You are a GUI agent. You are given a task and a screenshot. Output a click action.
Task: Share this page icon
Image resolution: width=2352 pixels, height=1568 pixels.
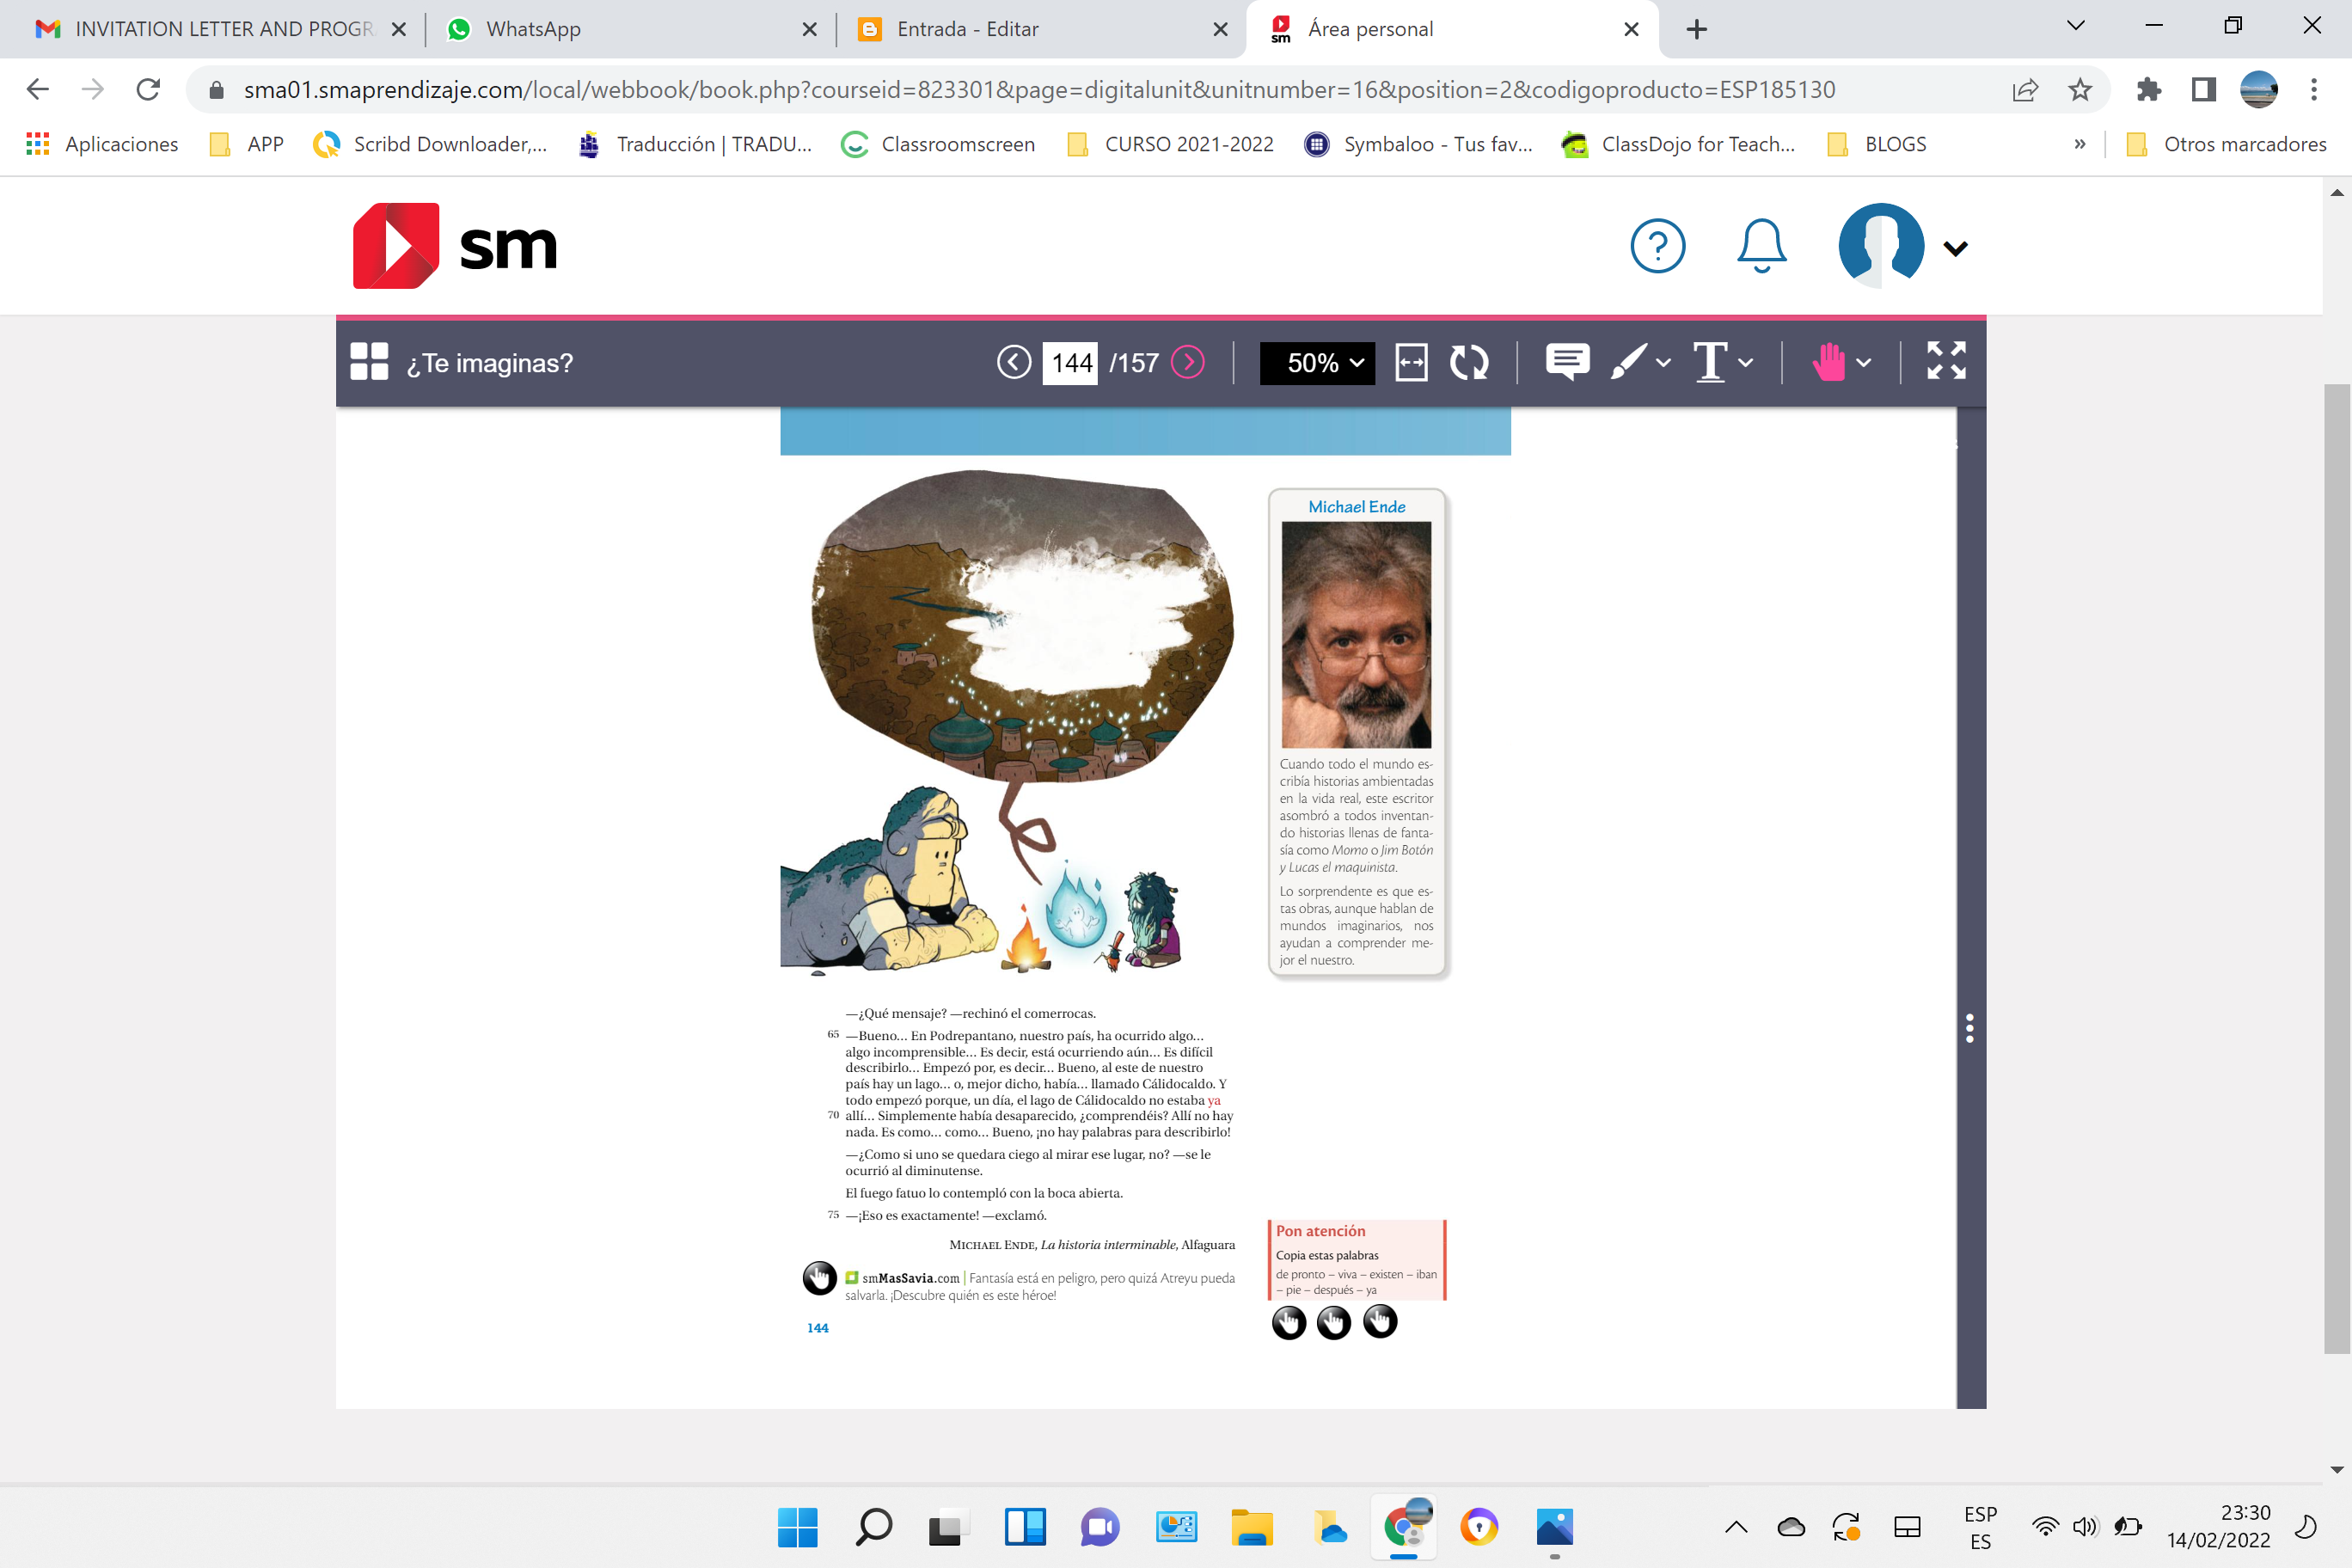[2025, 90]
